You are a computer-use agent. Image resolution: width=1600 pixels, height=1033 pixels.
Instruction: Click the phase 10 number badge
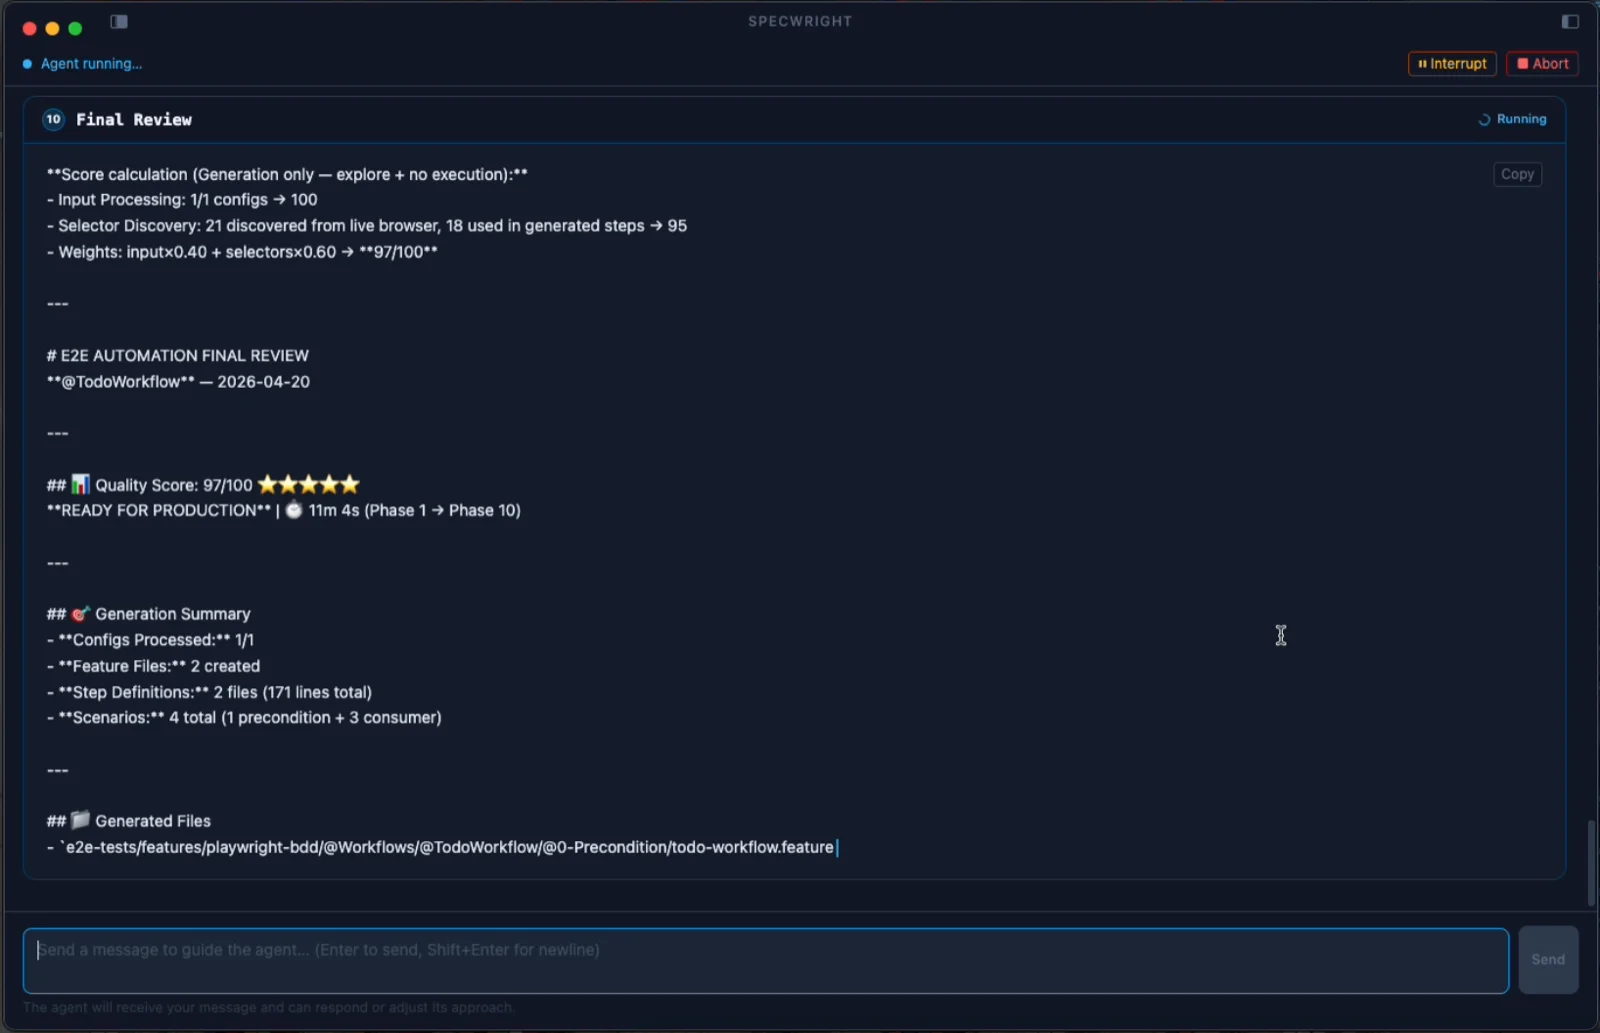tap(54, 120)
